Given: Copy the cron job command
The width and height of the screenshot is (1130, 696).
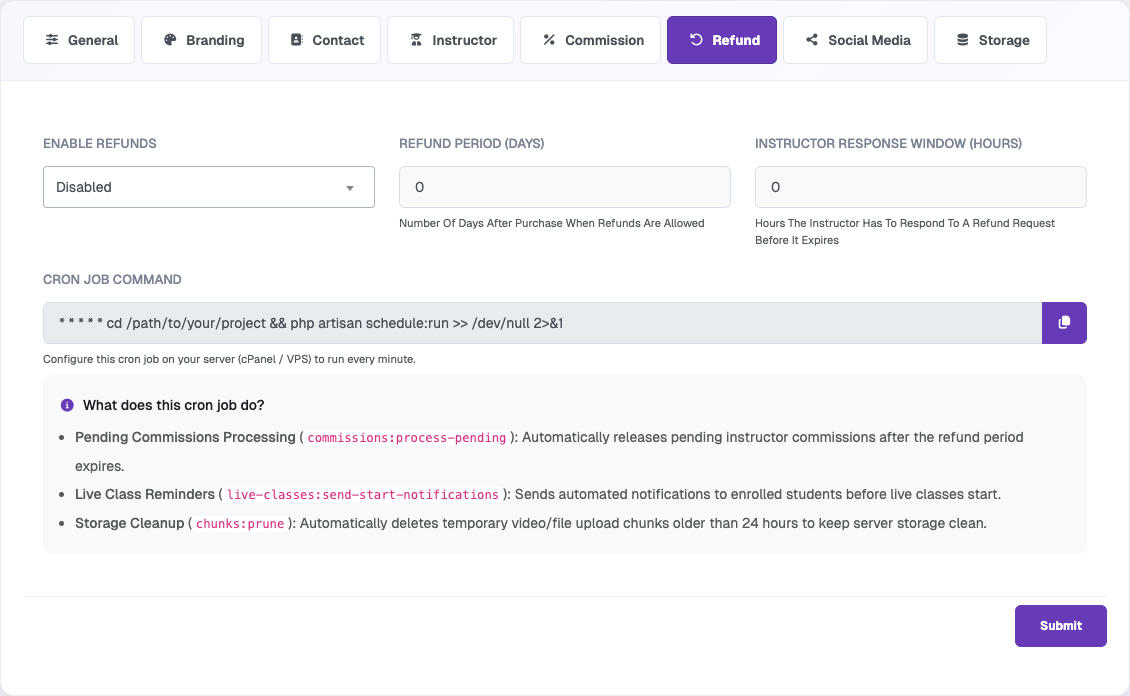Looking at the screenshot, I should click(x=1064, y=323).
